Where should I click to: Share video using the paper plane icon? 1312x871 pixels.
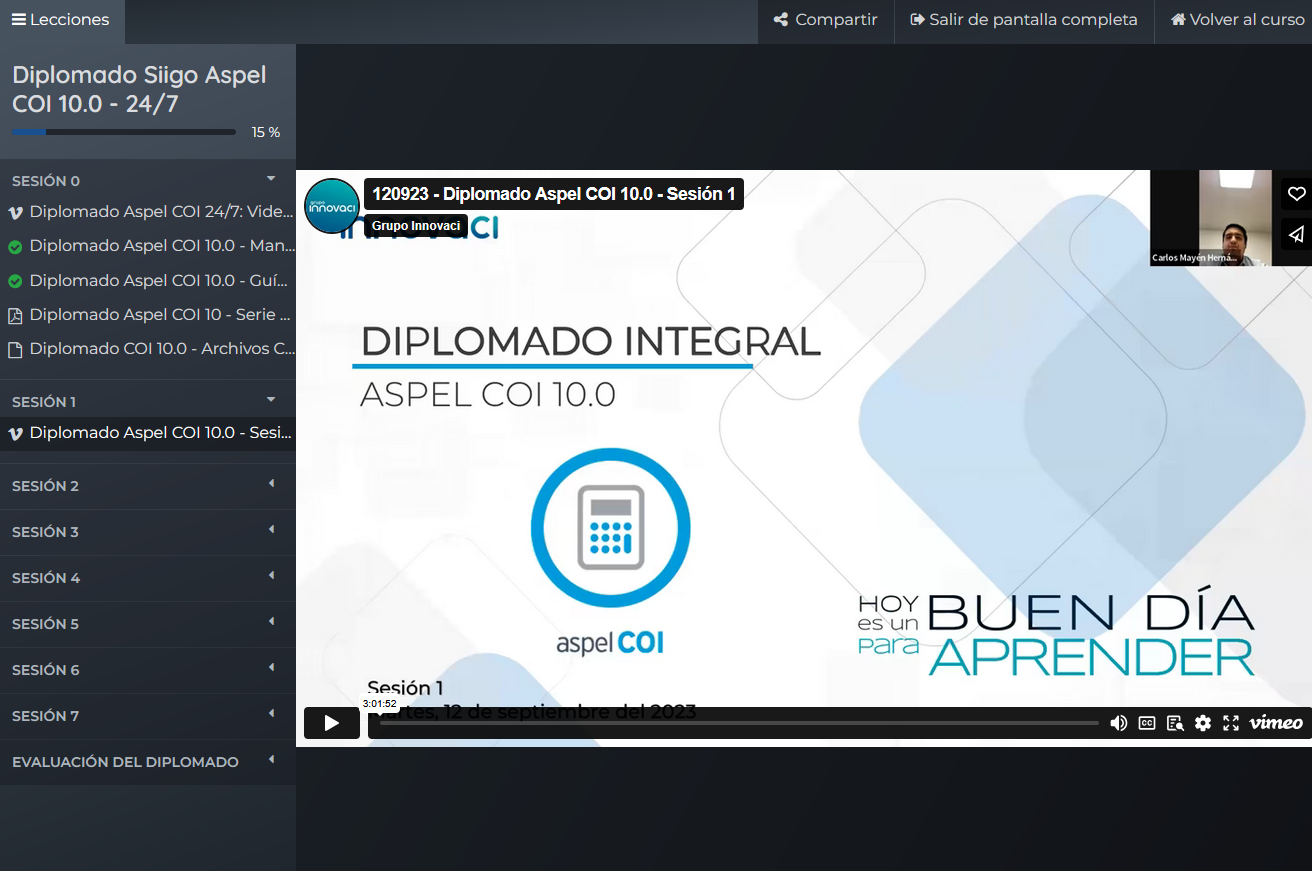click(1296, 234)
